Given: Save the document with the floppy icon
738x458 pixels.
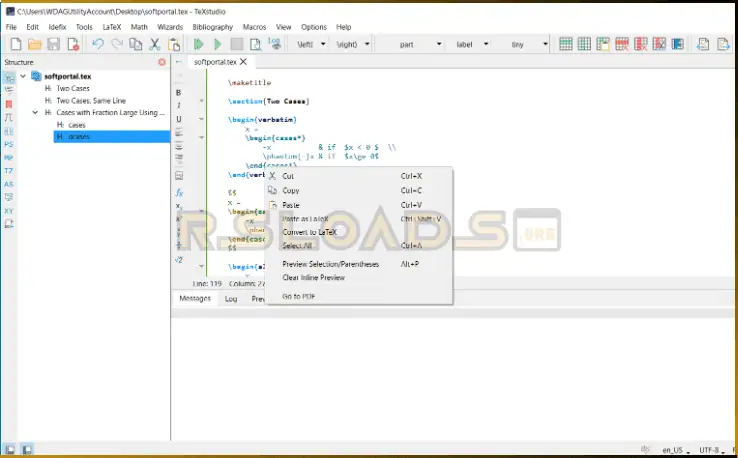Looking at the screenshot, I should click(54, 44).
